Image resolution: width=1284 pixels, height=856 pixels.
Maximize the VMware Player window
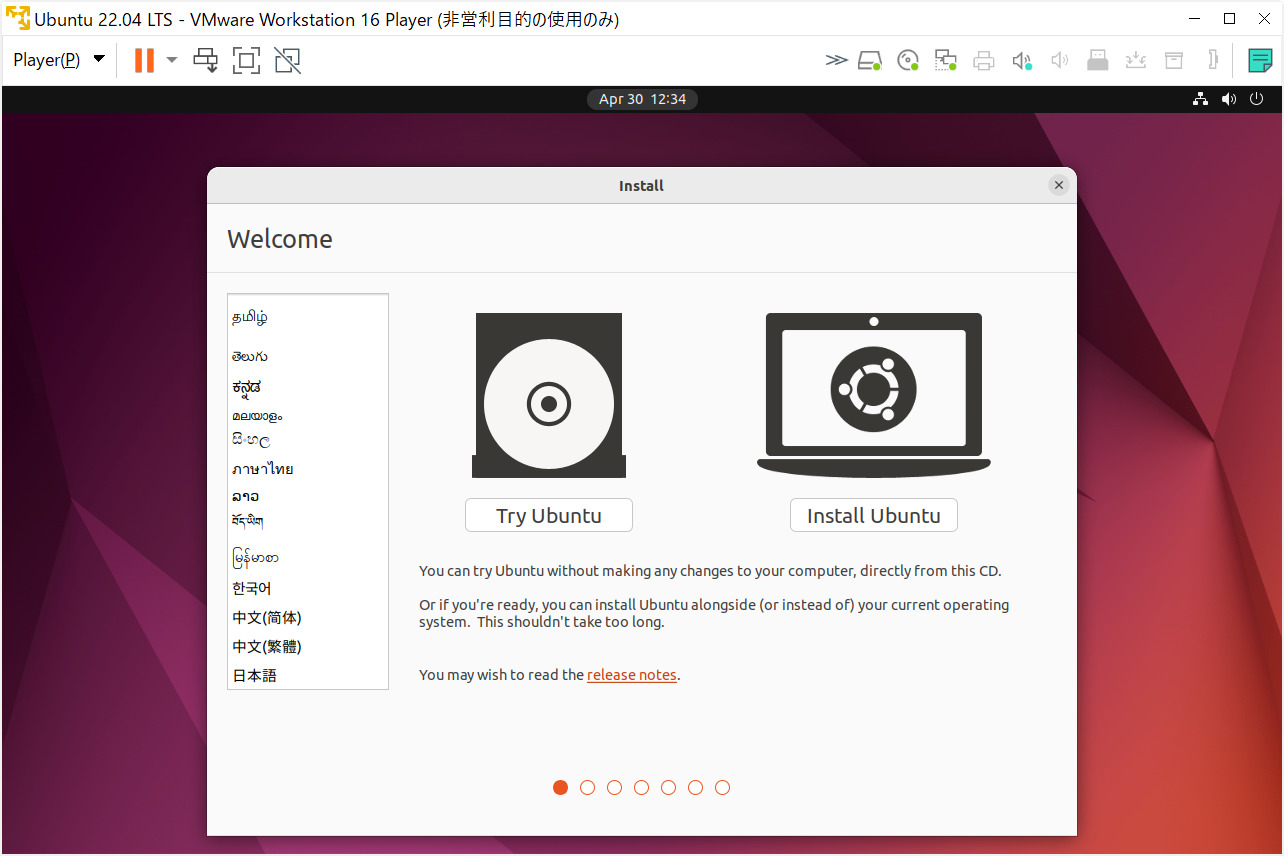1229,18
